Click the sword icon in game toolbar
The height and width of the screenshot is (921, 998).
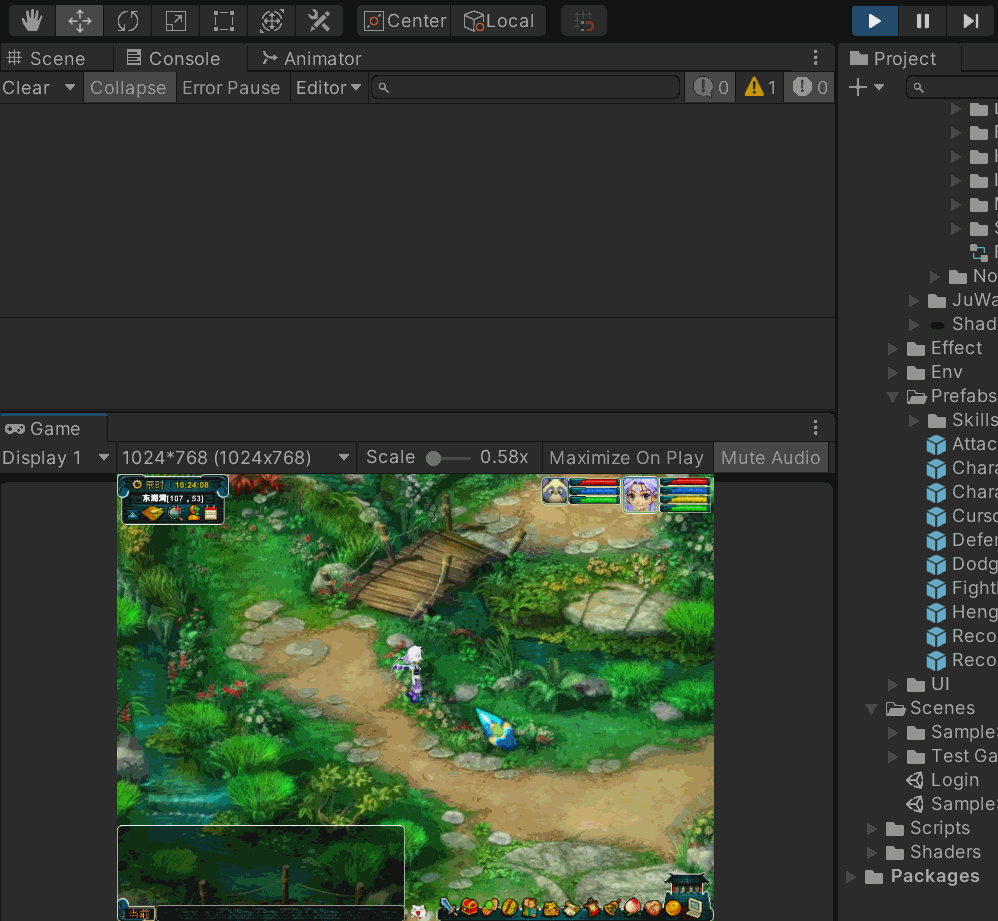448,908
